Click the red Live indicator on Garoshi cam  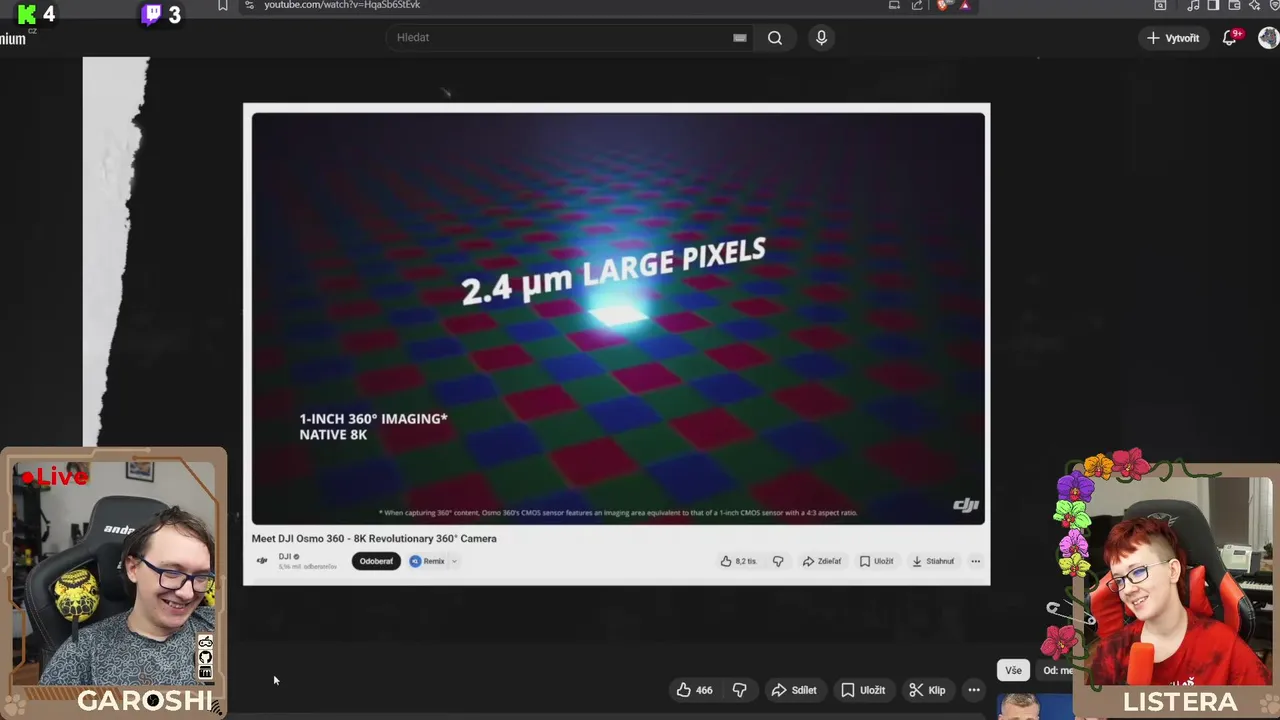(x=55, y=477)
